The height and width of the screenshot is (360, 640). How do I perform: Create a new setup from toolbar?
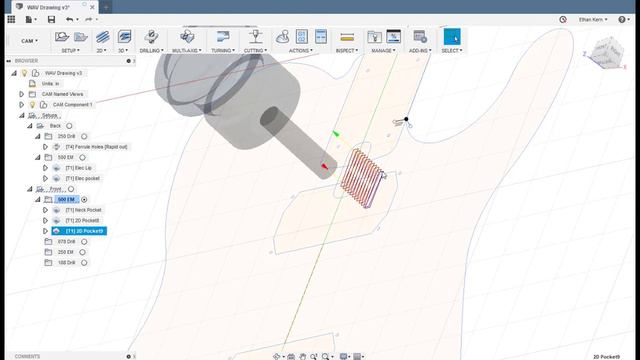[x=62, y=37]
